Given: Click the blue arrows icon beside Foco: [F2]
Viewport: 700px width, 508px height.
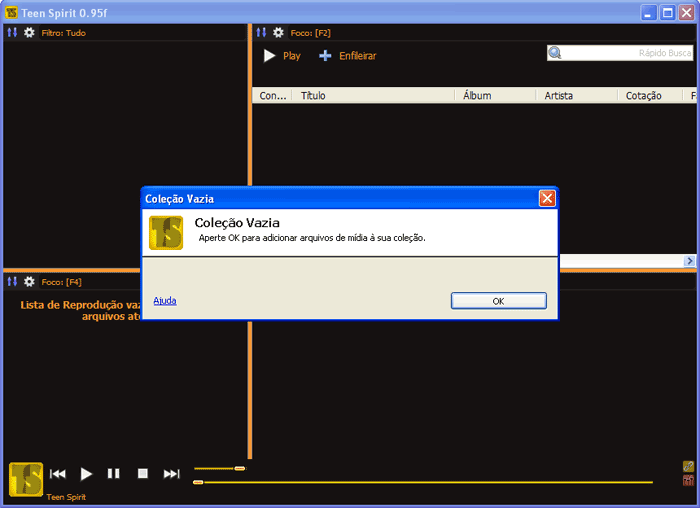Looking at the screenshot, I should tap(261, 33).
